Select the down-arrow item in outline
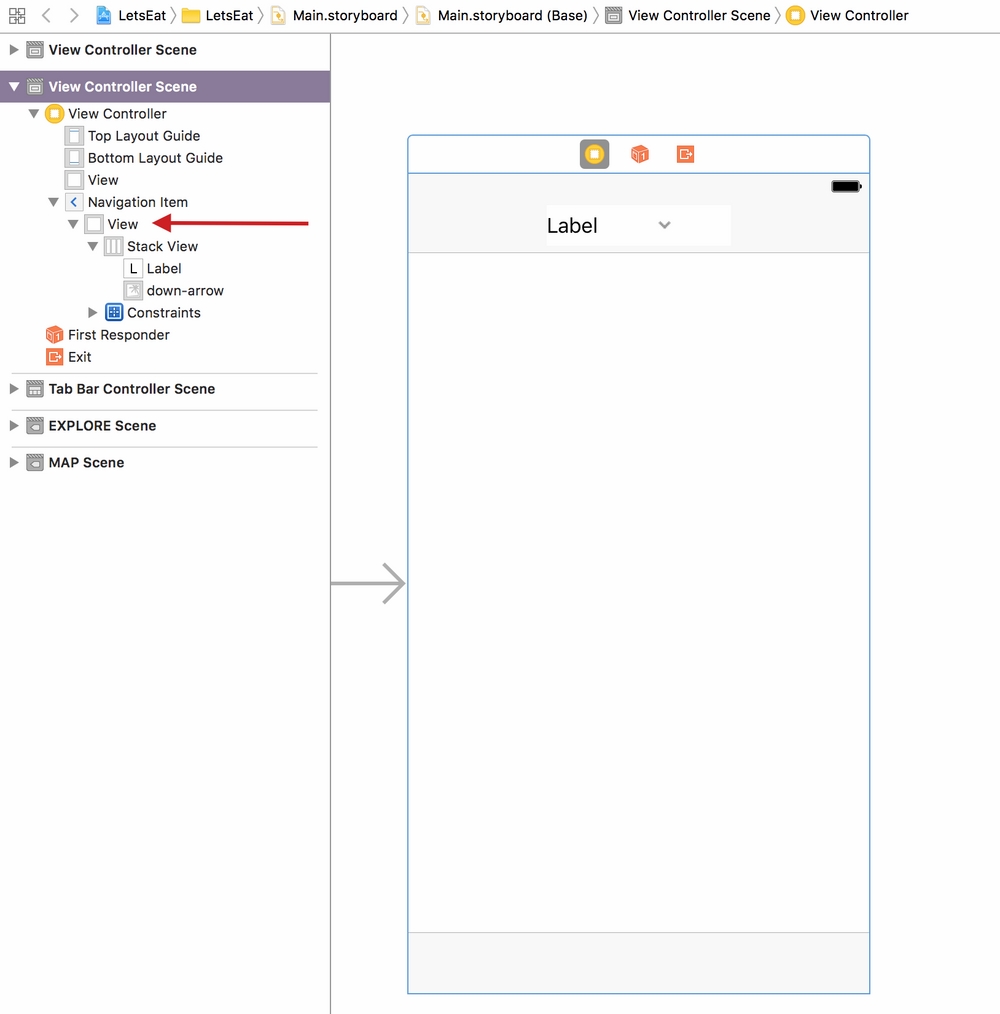This screenshot has width=1000, height=1014. point(185,291)
